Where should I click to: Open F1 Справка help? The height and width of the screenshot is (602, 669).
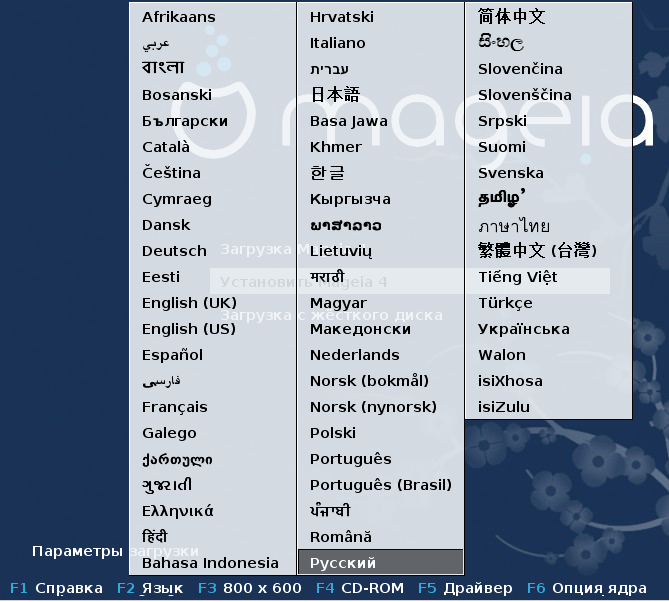[56, 588]
